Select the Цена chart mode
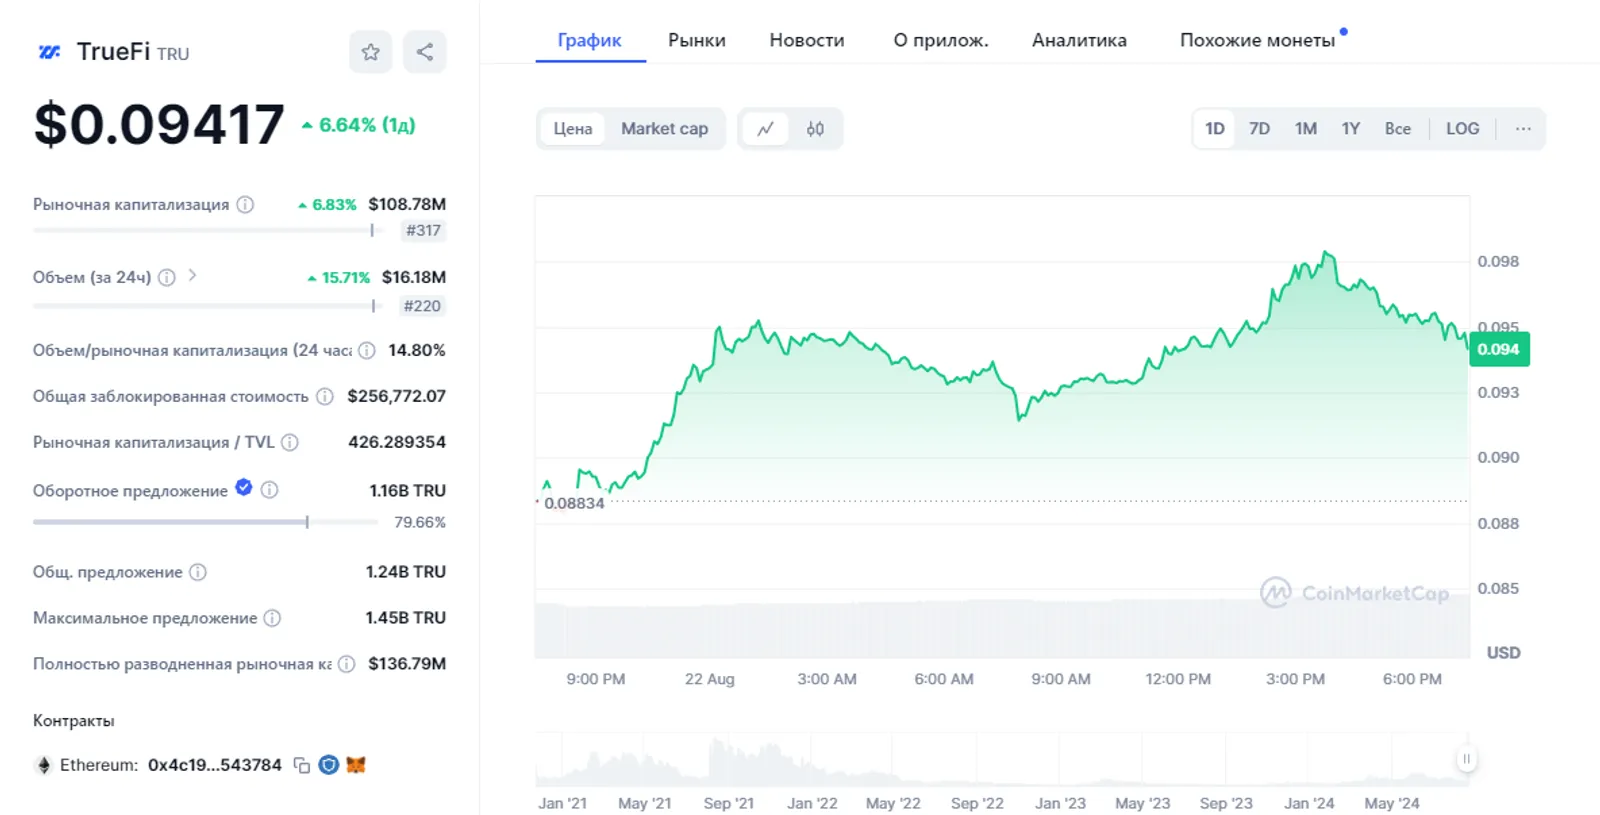Viewport: 1600px width, 815px height. tap(573, 129)
